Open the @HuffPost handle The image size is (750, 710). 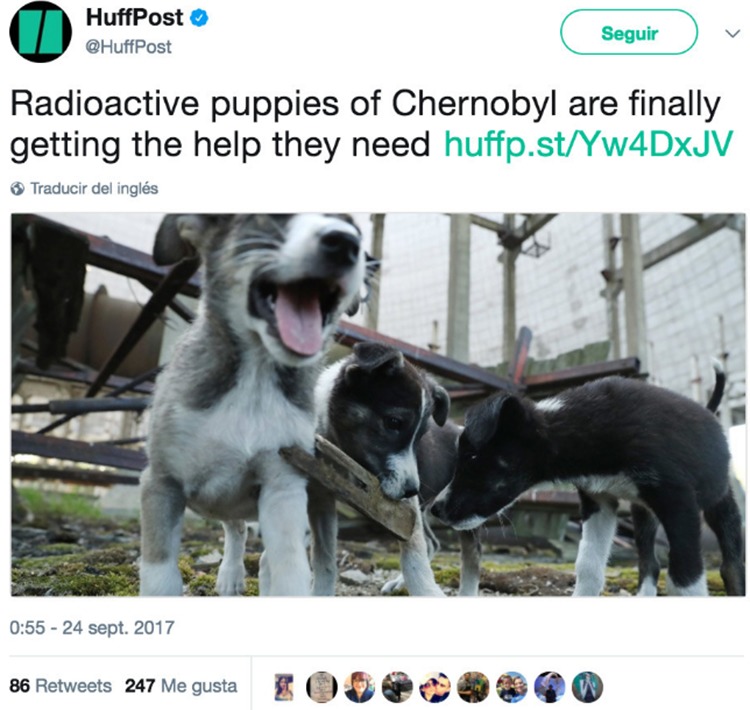(128, 47)
